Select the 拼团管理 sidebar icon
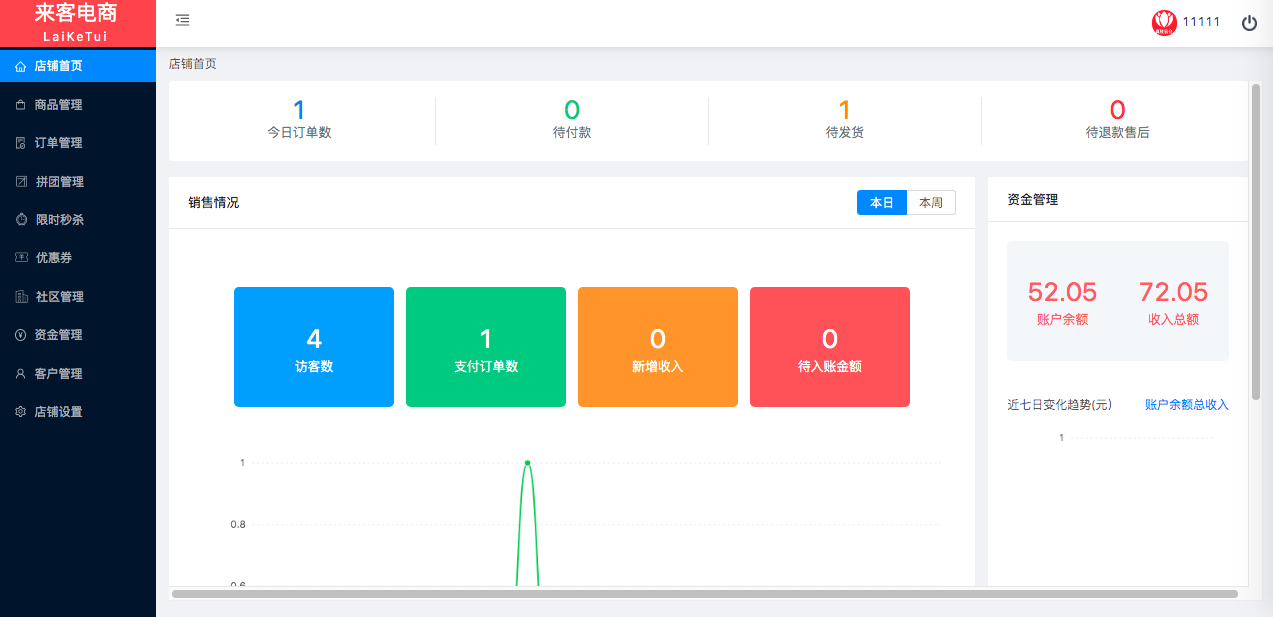 [20, 182]
